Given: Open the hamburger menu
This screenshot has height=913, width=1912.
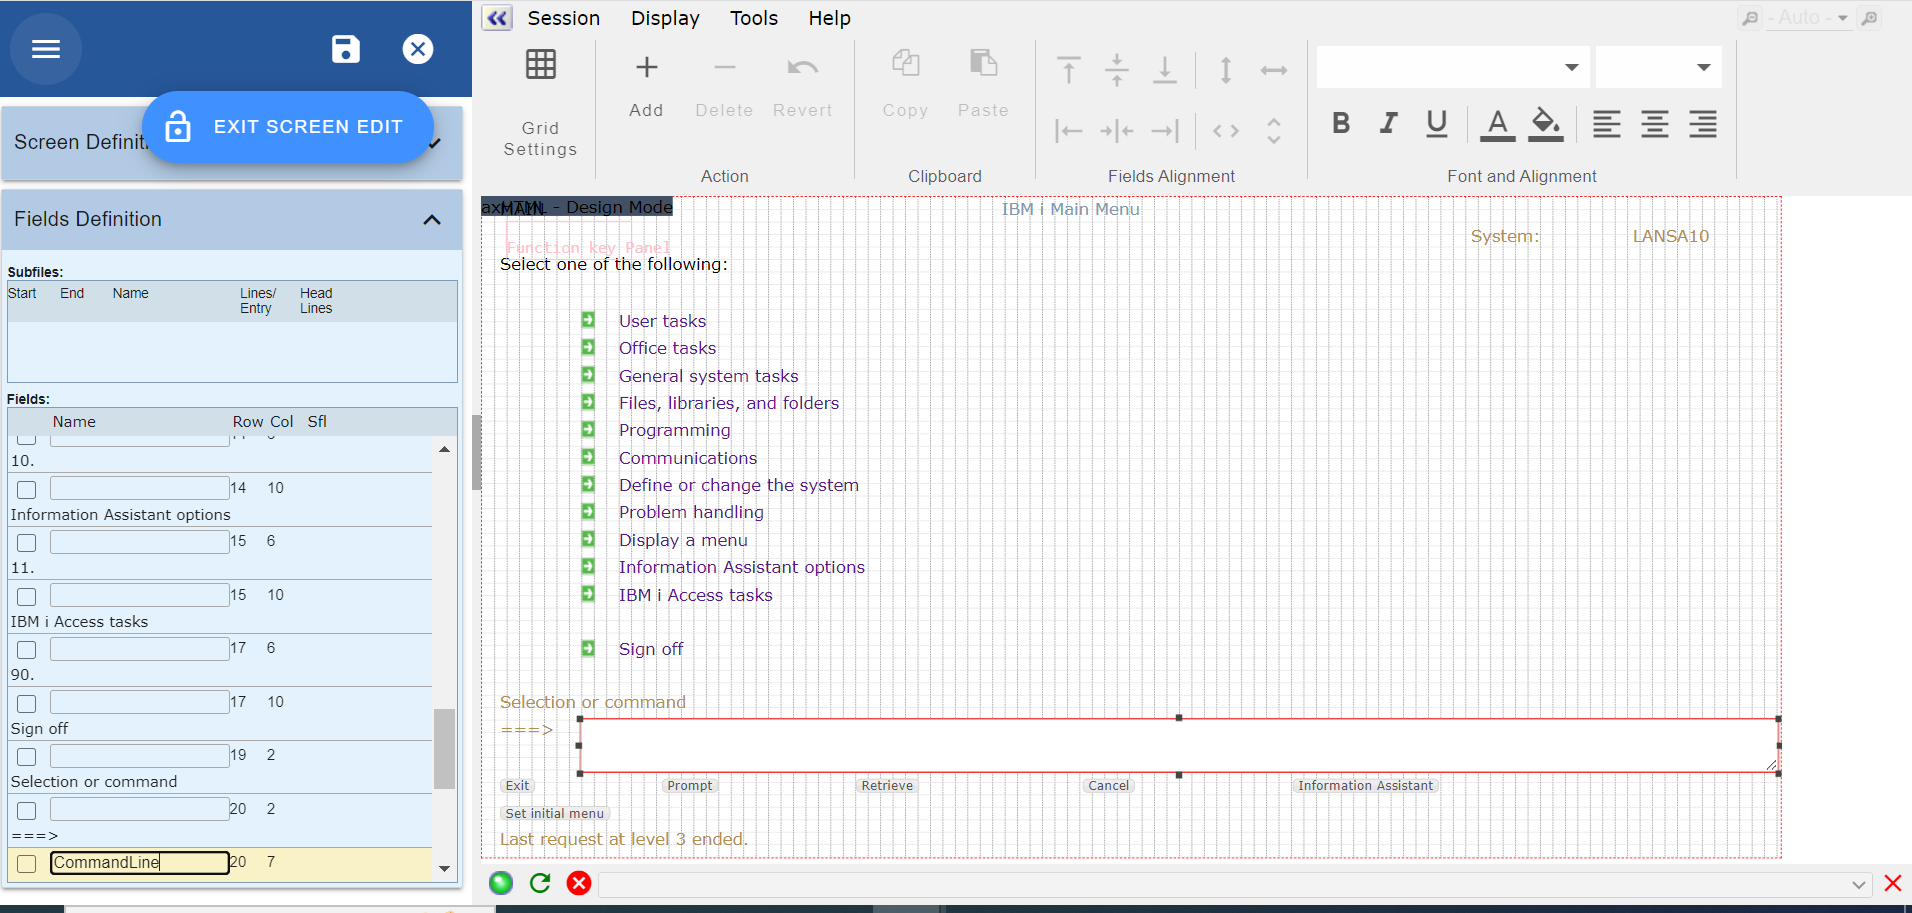Looking at the screenshot, I should point(46,49).
